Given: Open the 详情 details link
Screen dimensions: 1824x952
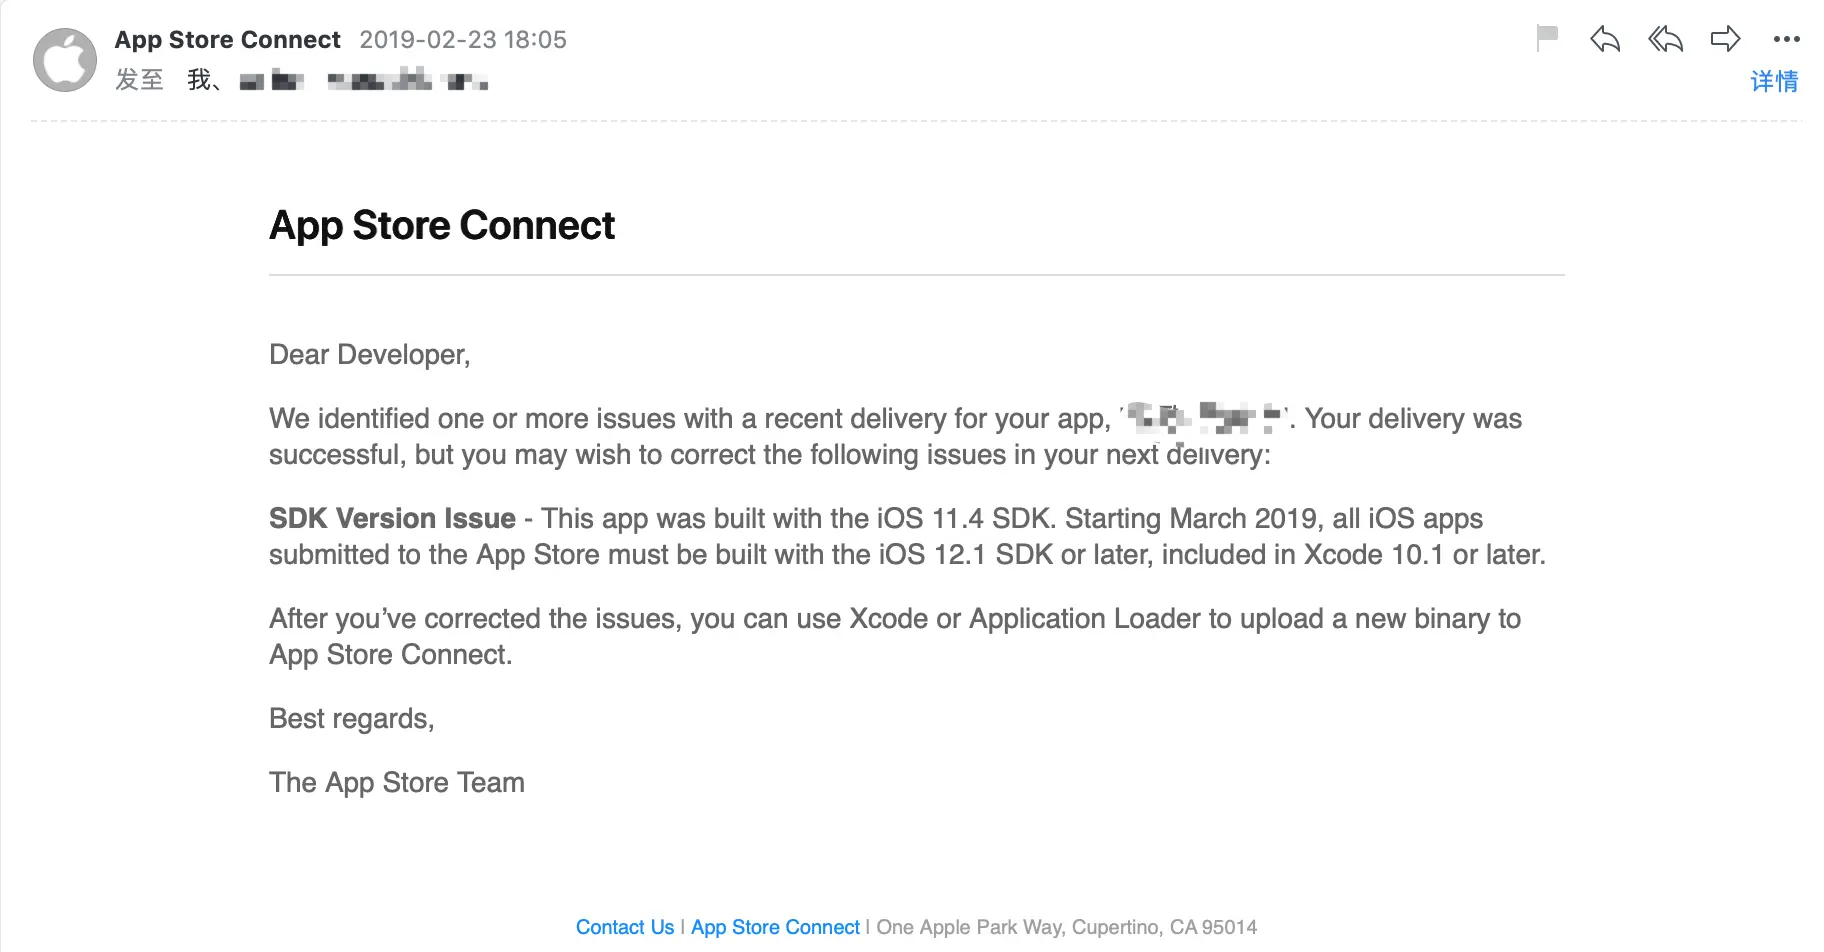Looking at the screenshot, I should [x=1774, y=81].
